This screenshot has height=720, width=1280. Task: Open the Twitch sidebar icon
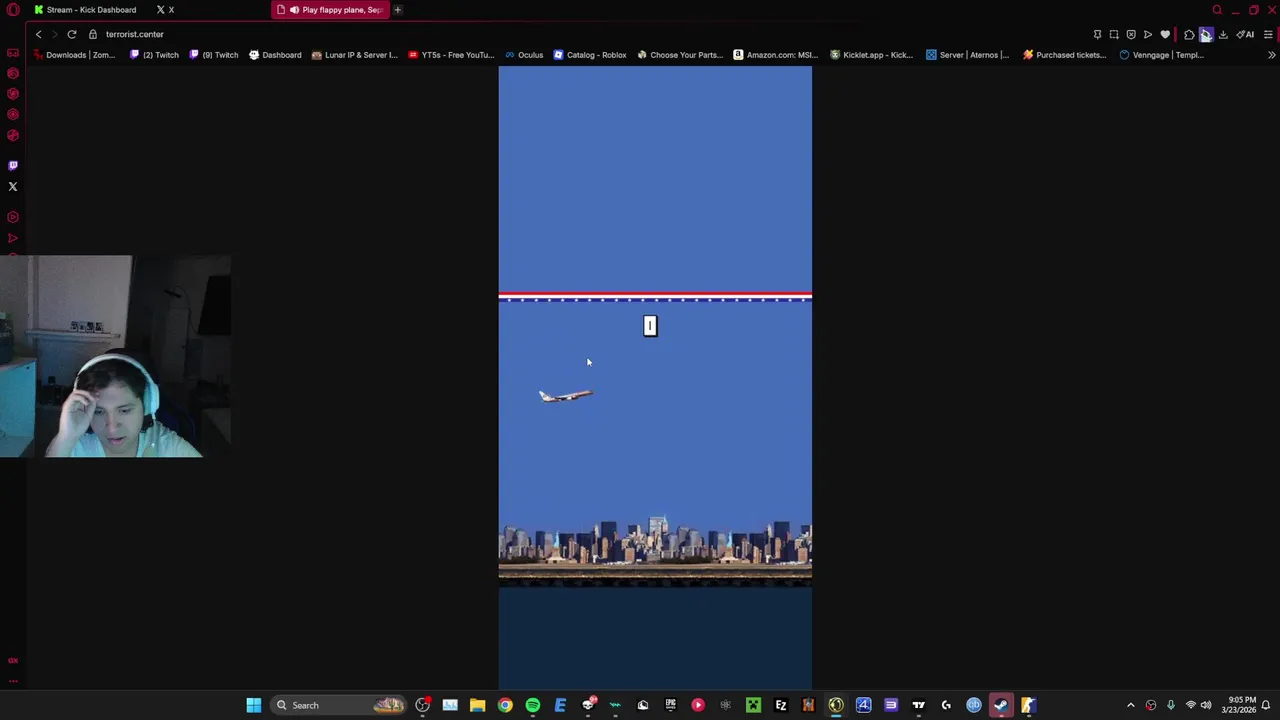(x=13, y=165)
